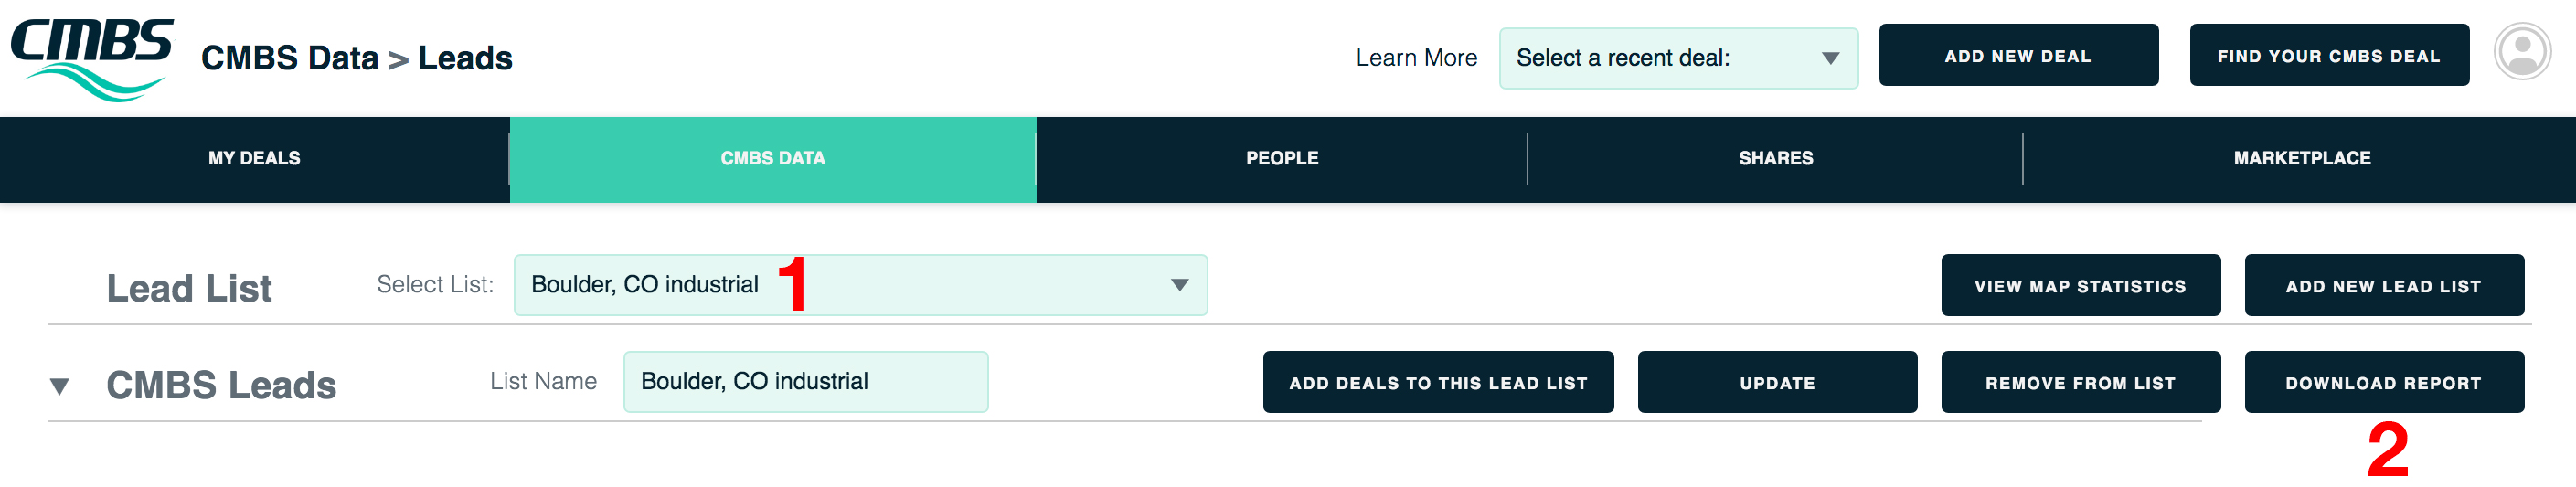Image resolution: width=2576 pixels, height=487 pixels.
Task: Click Add New Lead List button
Action: tap(2384, 285)
